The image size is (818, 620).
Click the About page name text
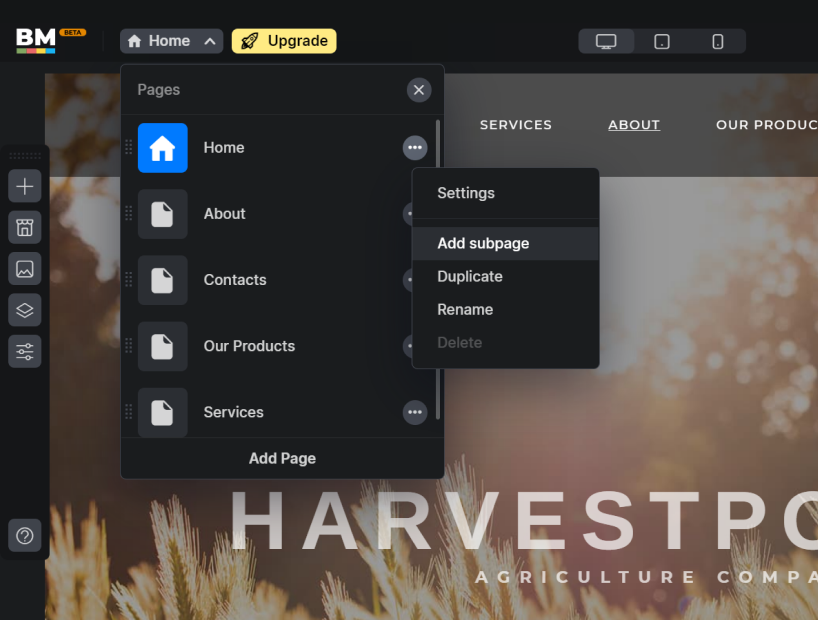pyautogui.click(x=224, y=214)
